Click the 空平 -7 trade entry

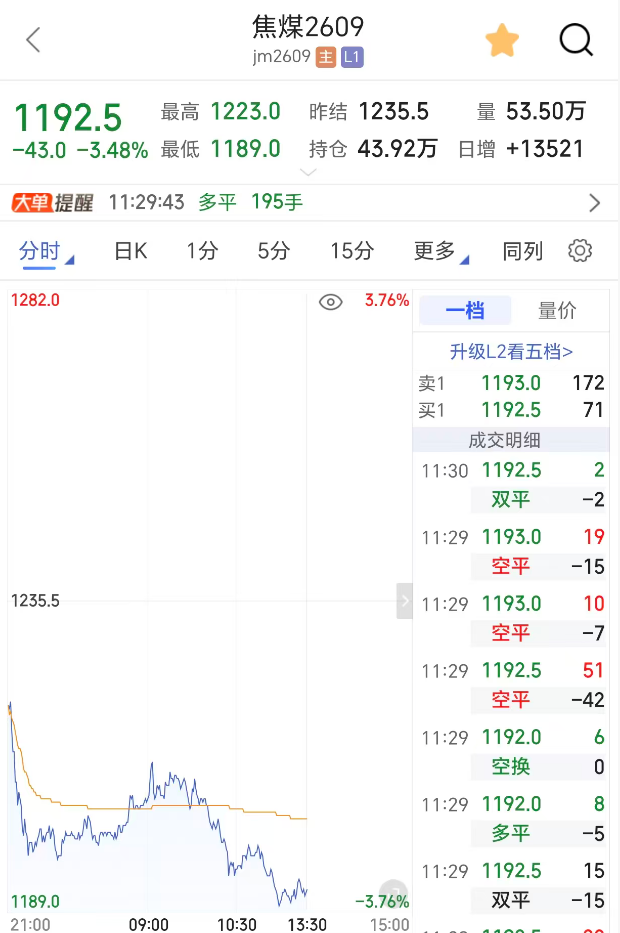(x=539, y=633)
